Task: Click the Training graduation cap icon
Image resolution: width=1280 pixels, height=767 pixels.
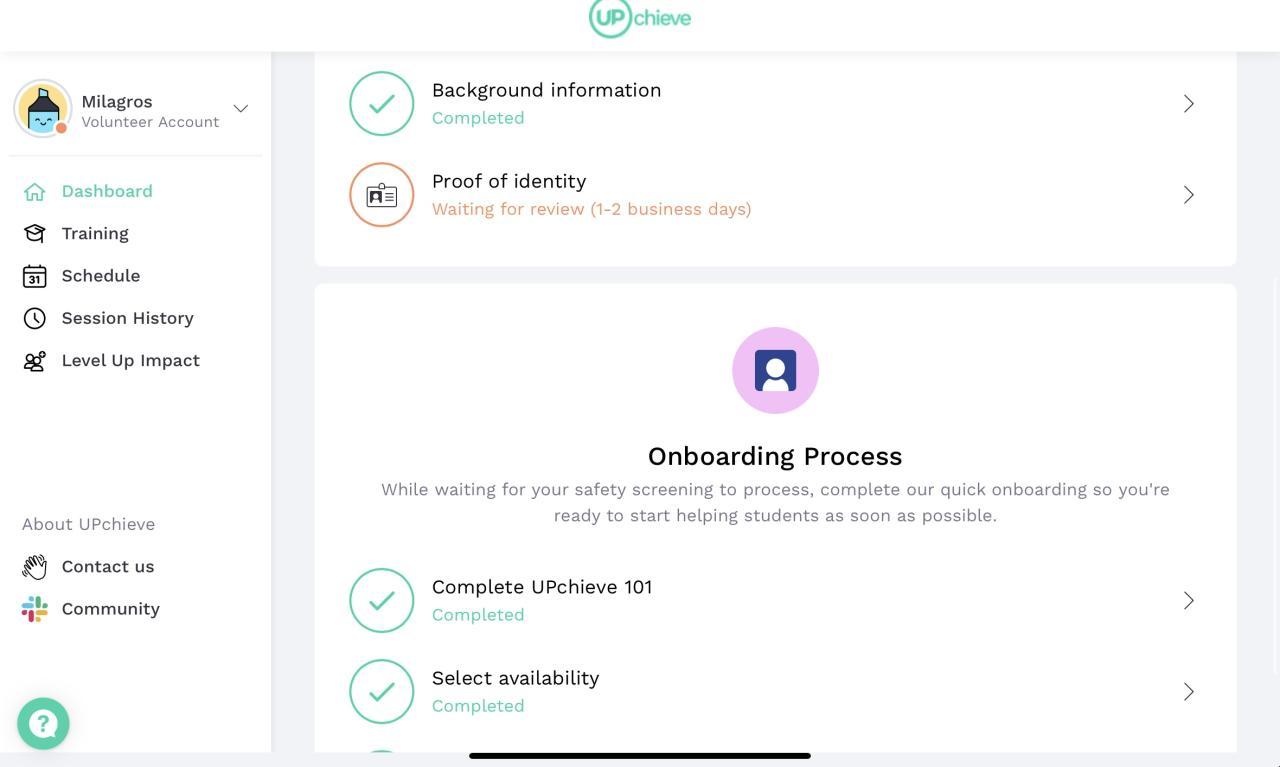Action: 35,234
